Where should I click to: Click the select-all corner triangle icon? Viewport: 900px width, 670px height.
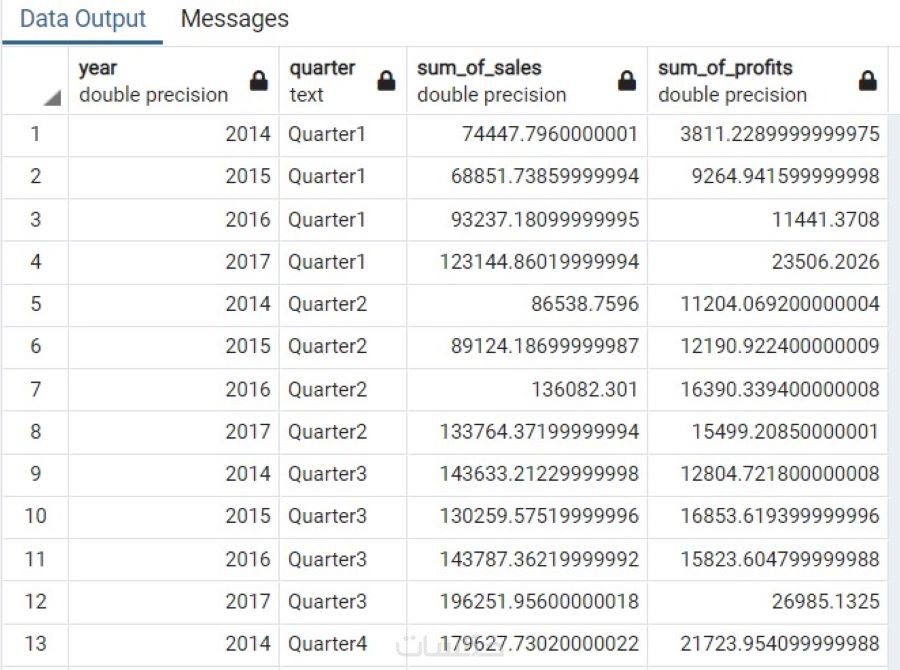click(52, 98)
